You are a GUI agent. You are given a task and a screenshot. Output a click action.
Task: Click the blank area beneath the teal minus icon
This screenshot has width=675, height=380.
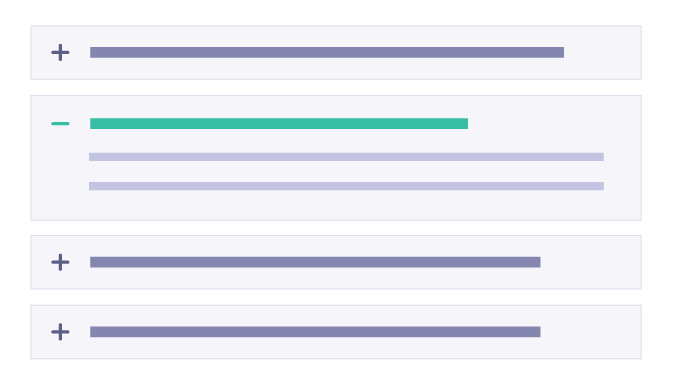coord(60,173)
